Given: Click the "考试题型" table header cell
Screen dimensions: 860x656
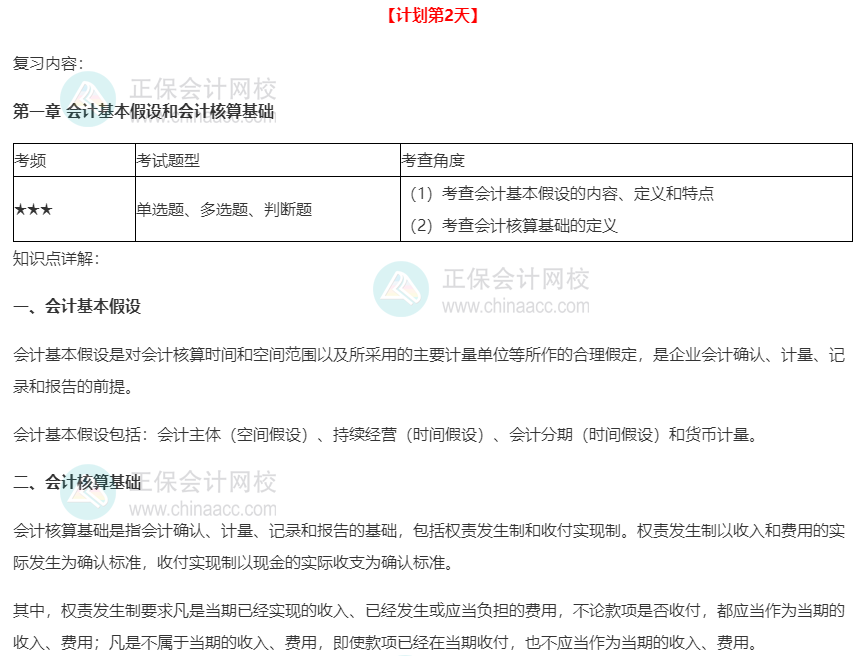Looking at the screenshot, I should pyautogui.click(x=168, y=160).
